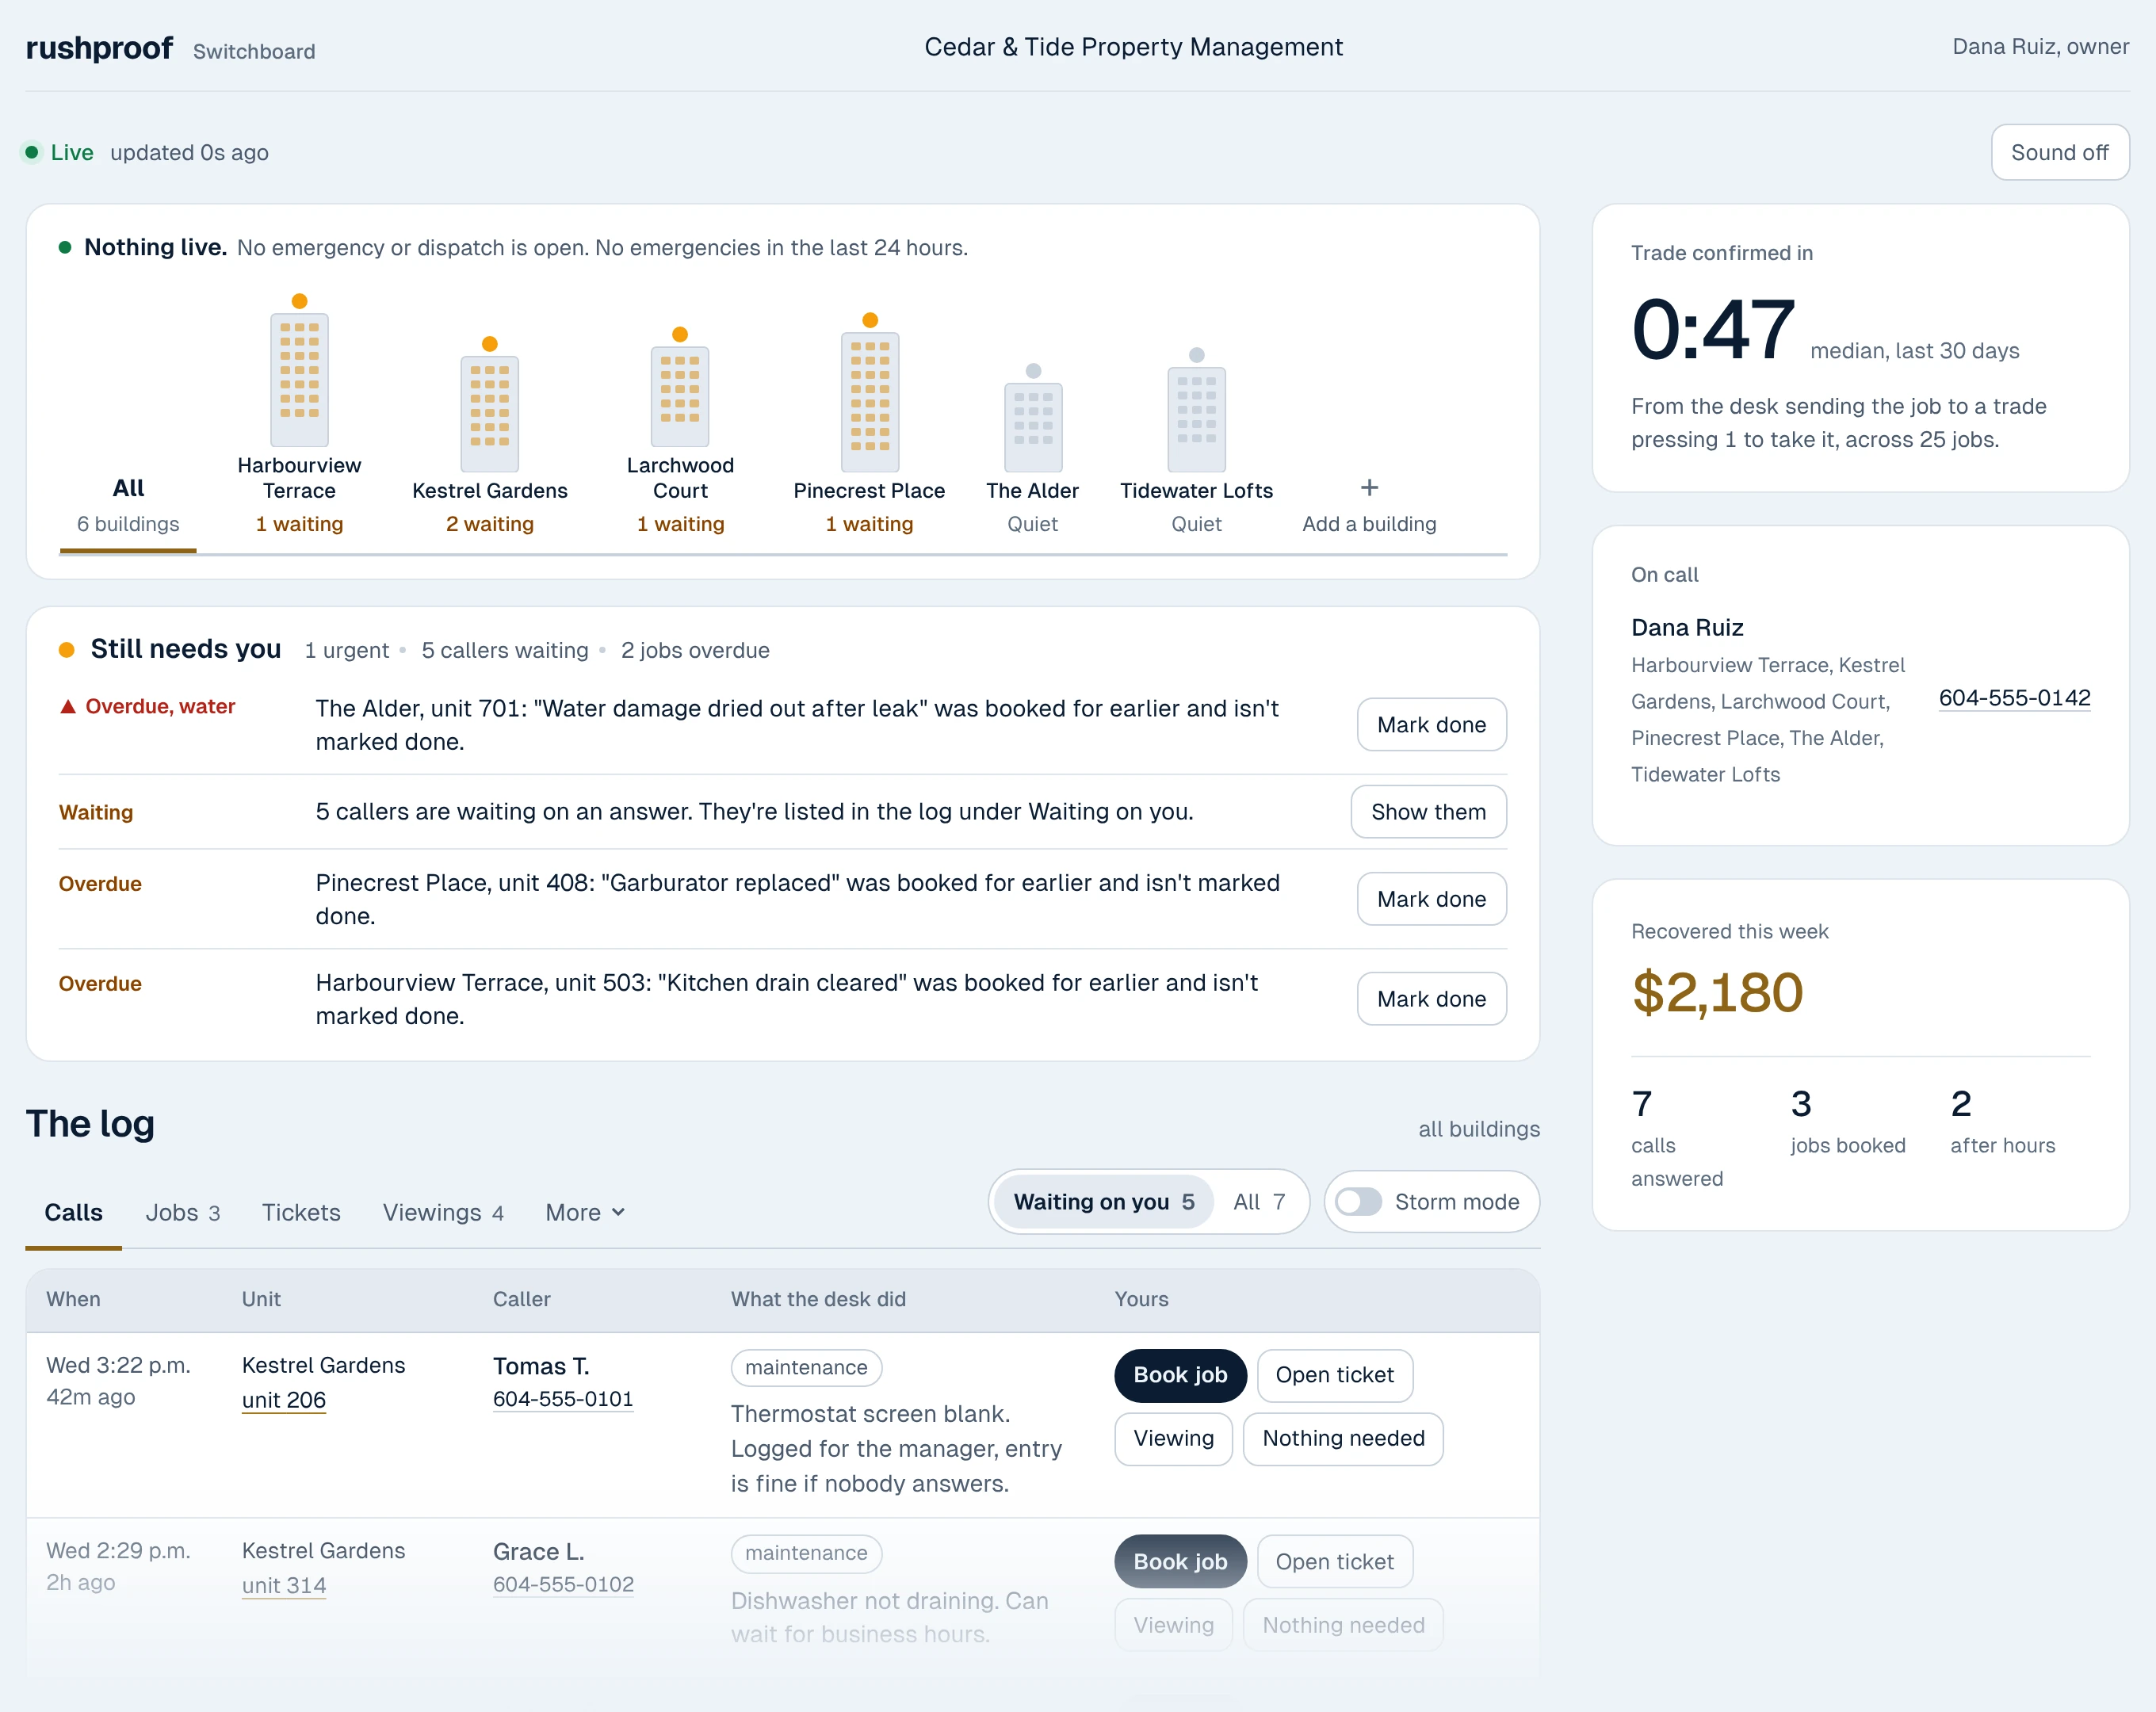
Task: Mark done Harbourview Terrace unit 503 job
Action: 1431,998
